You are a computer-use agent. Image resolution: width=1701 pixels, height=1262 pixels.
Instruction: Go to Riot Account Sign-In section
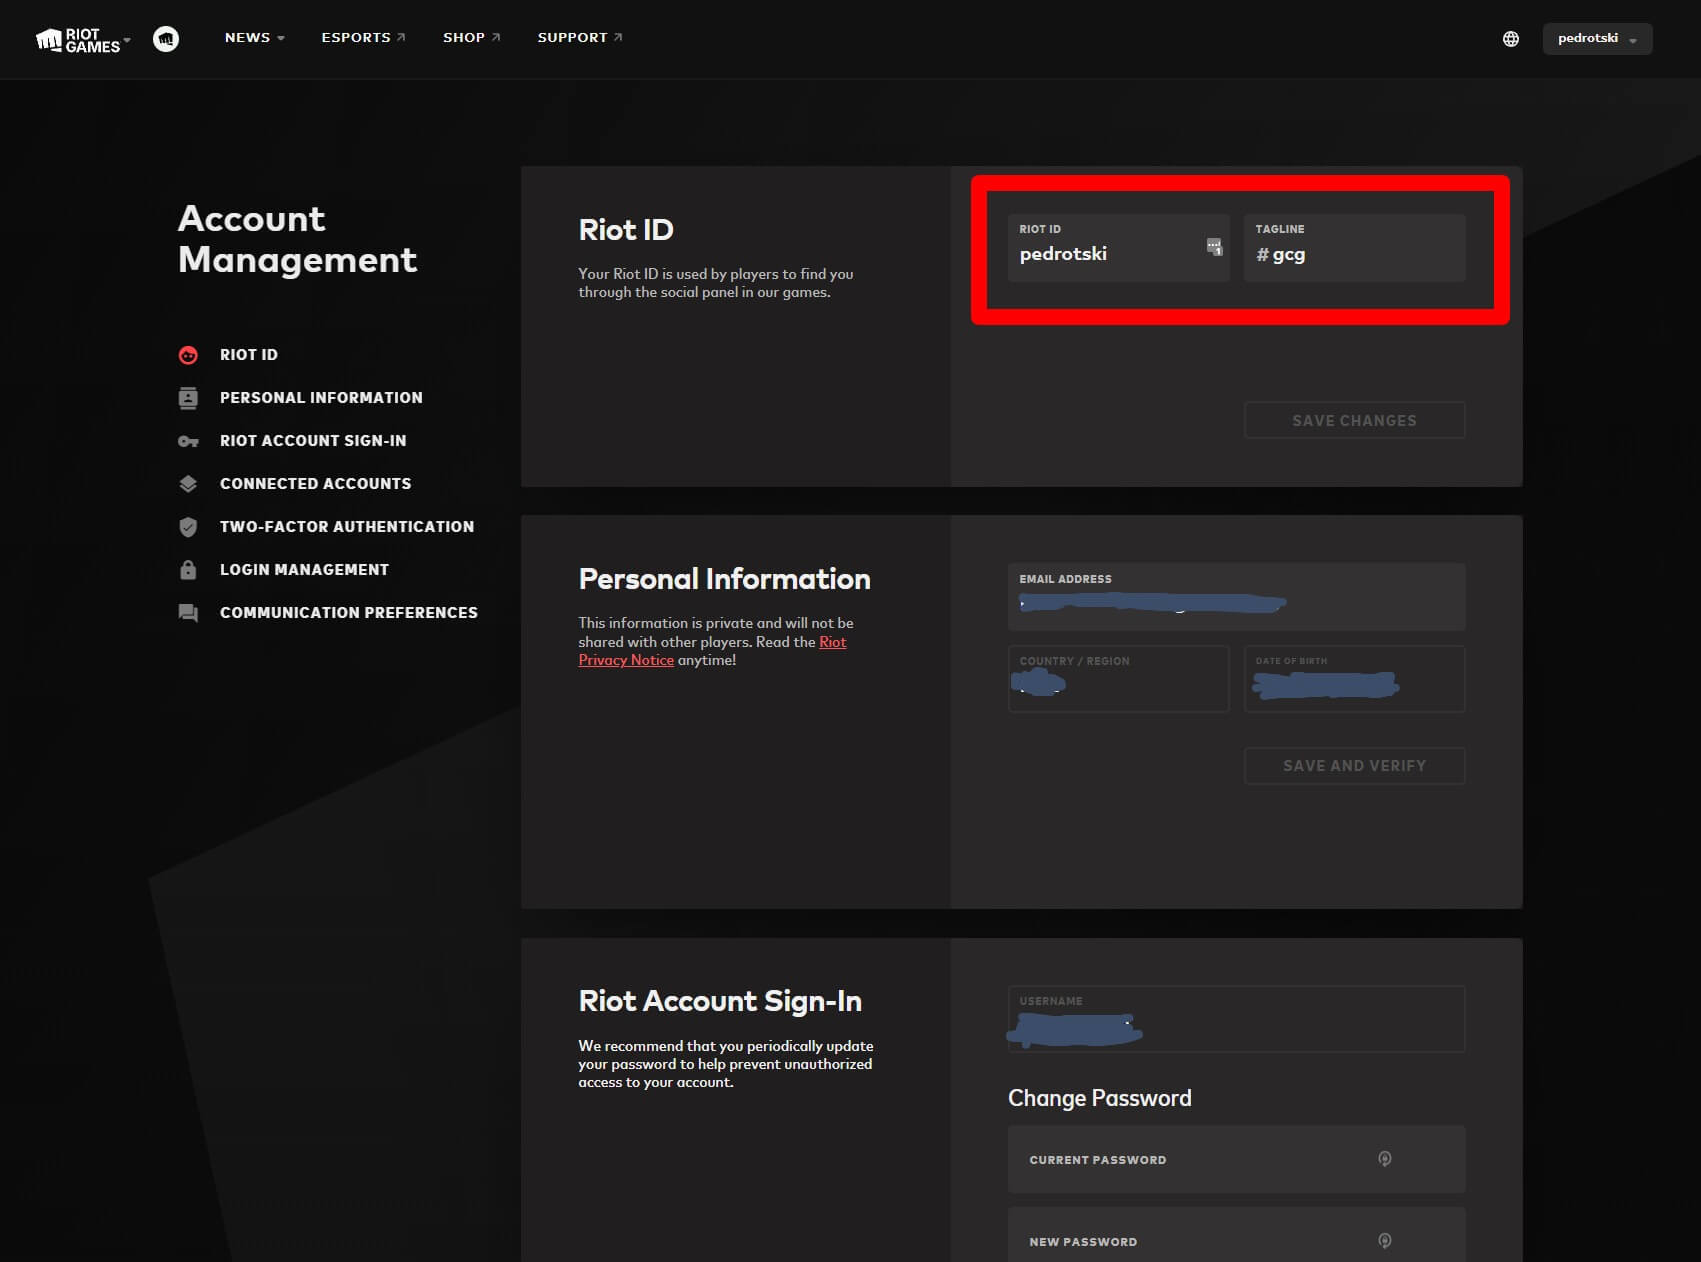pos(313,441)
